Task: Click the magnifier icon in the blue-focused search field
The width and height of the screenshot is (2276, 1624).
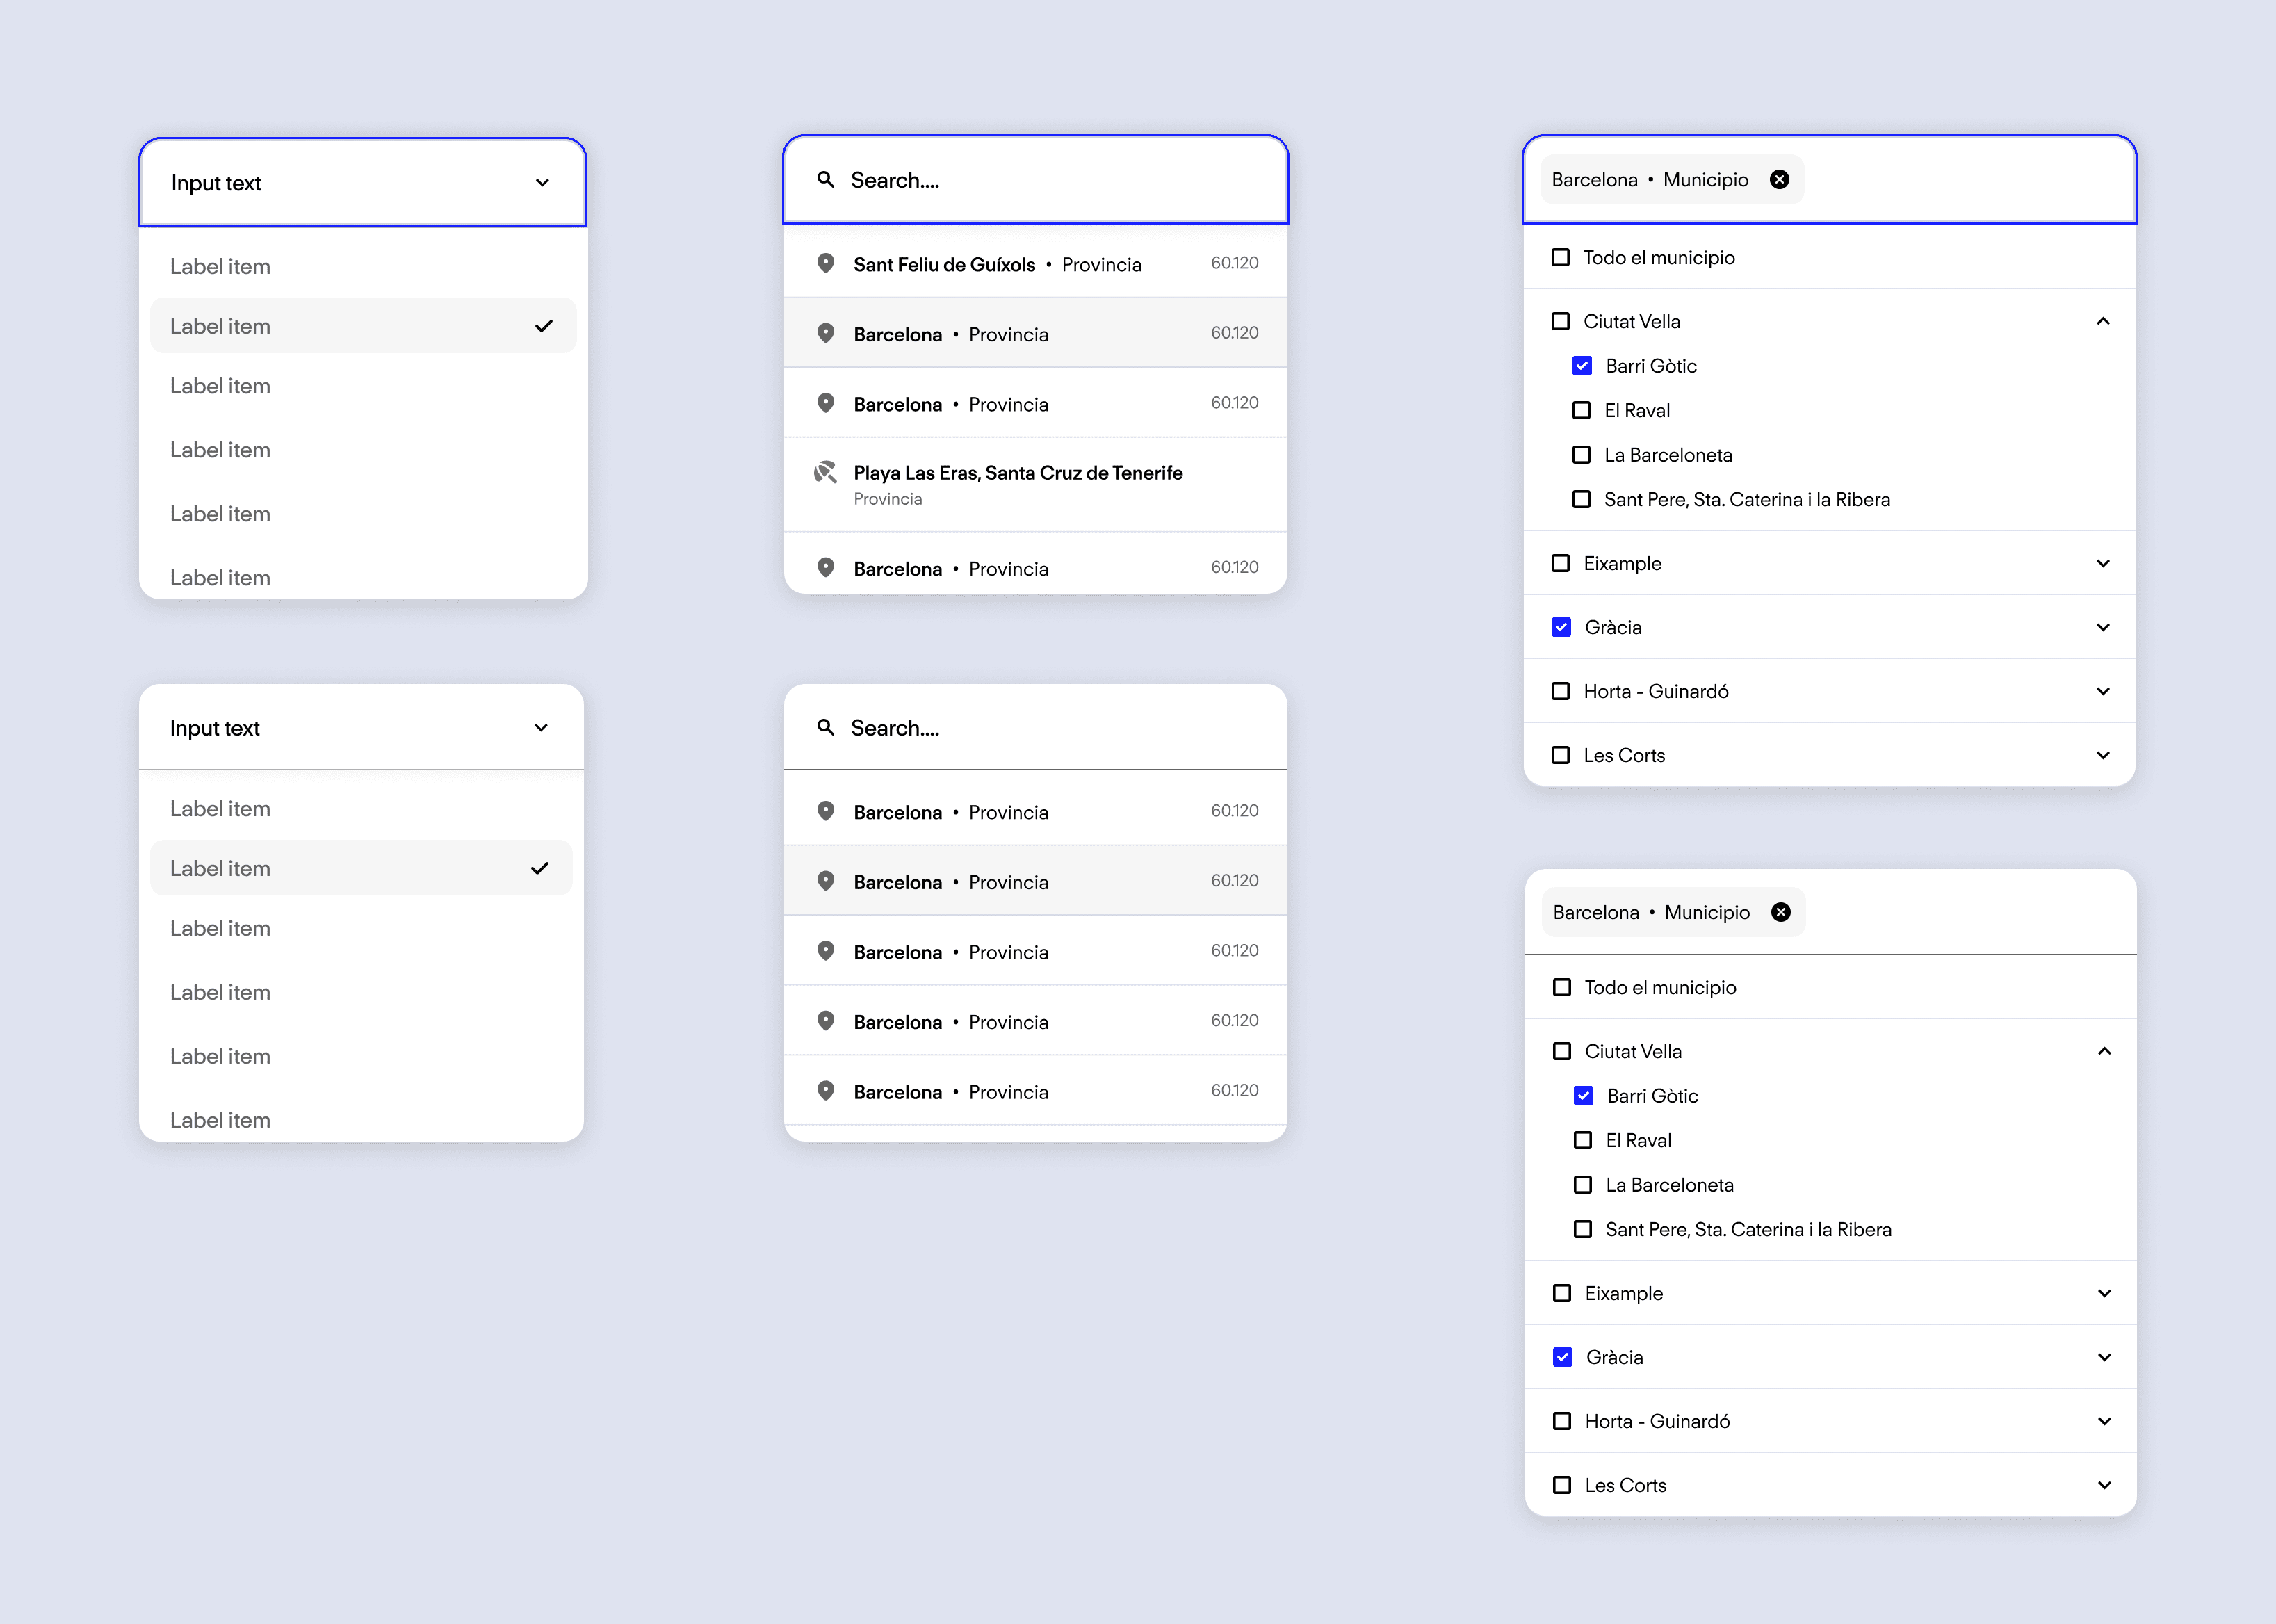Action: tap(825, 180)
